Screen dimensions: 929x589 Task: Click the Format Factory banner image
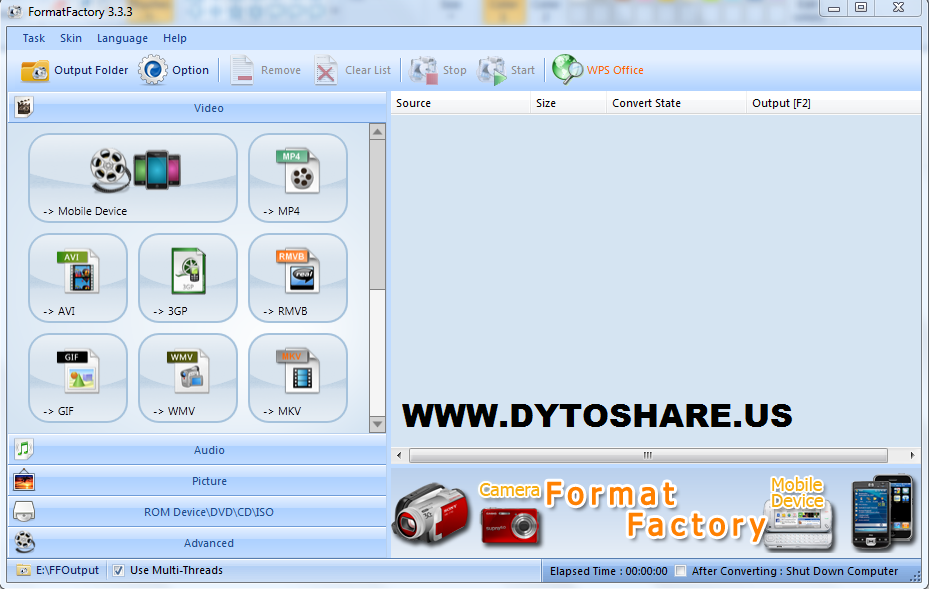[655, 512]
